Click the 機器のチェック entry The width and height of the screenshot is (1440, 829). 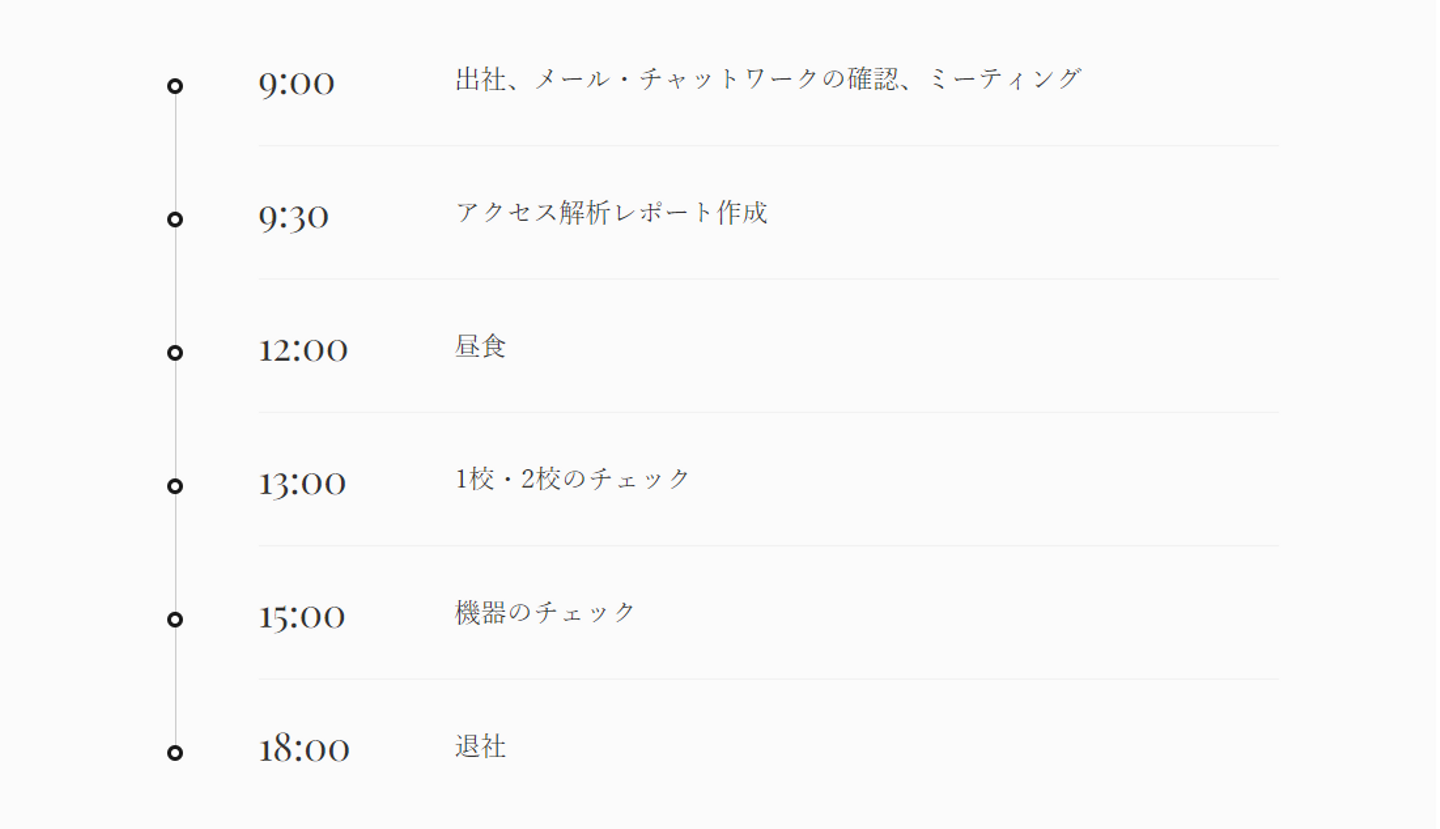(546, 613)
